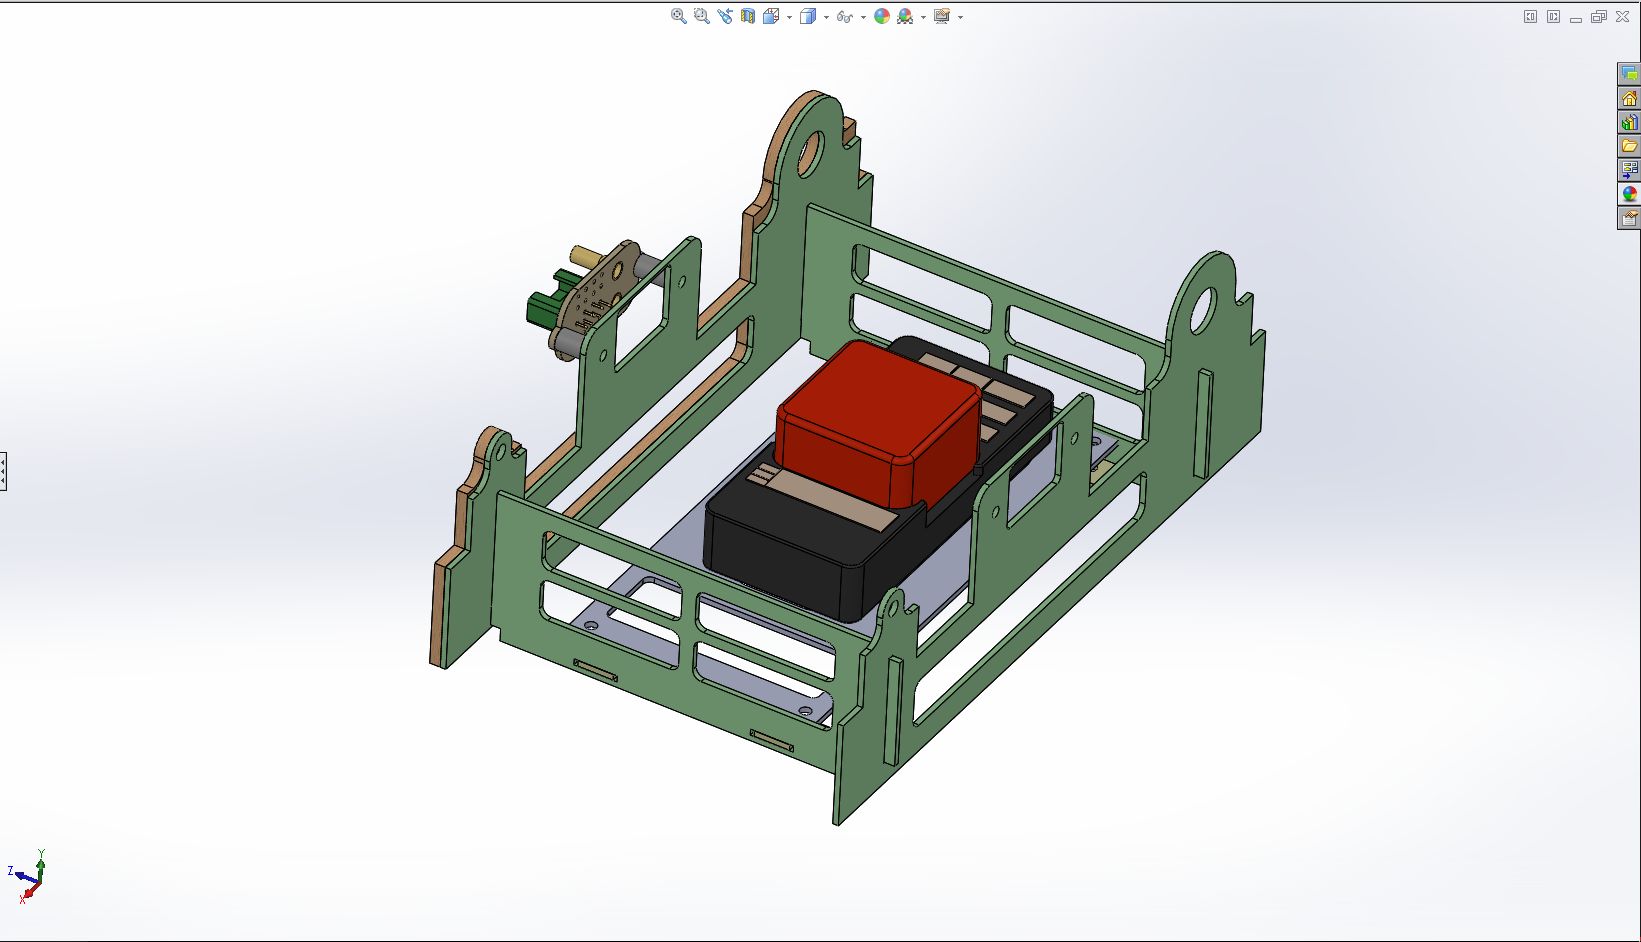Image resolution: width=1641 pixels, height=942 pixels.
Task: Select the Appearances and Scenes tab
Action: pos(1629,194)
